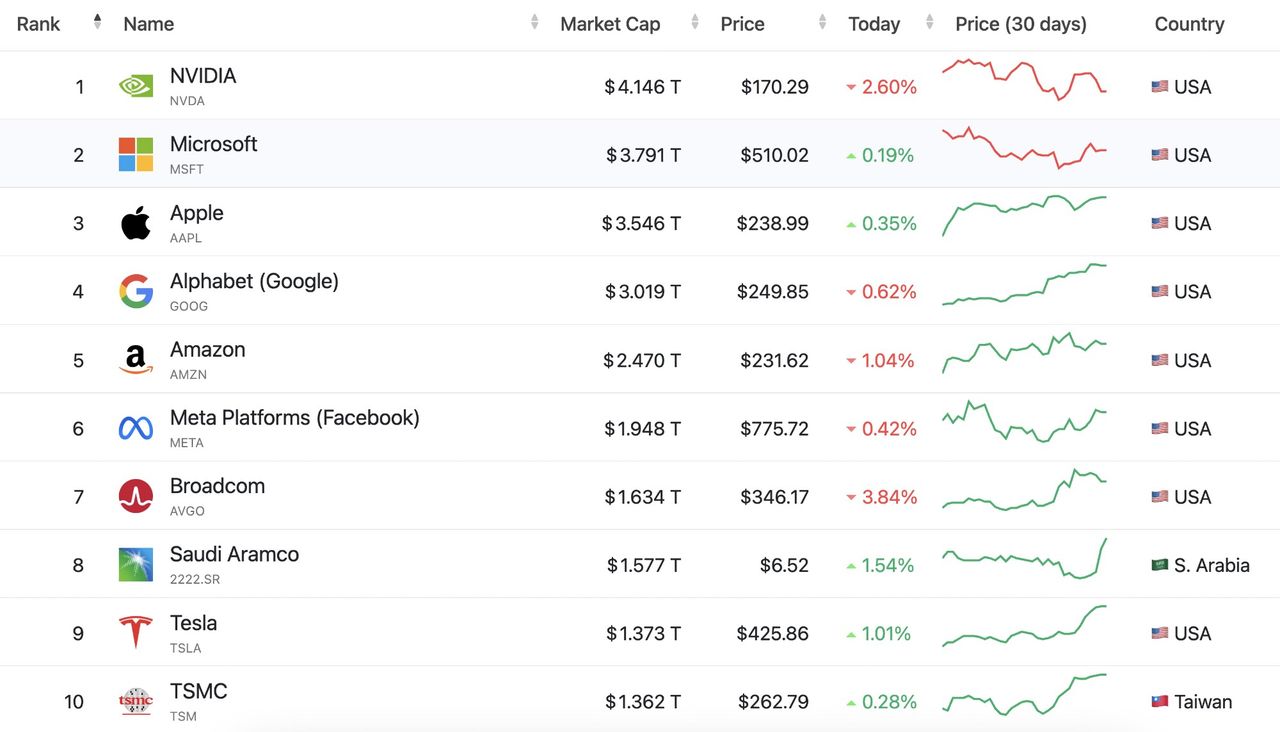Viewport: 1280px width, 732px height.
Task: Click the Alphabet Google logo
Action: 136,291
